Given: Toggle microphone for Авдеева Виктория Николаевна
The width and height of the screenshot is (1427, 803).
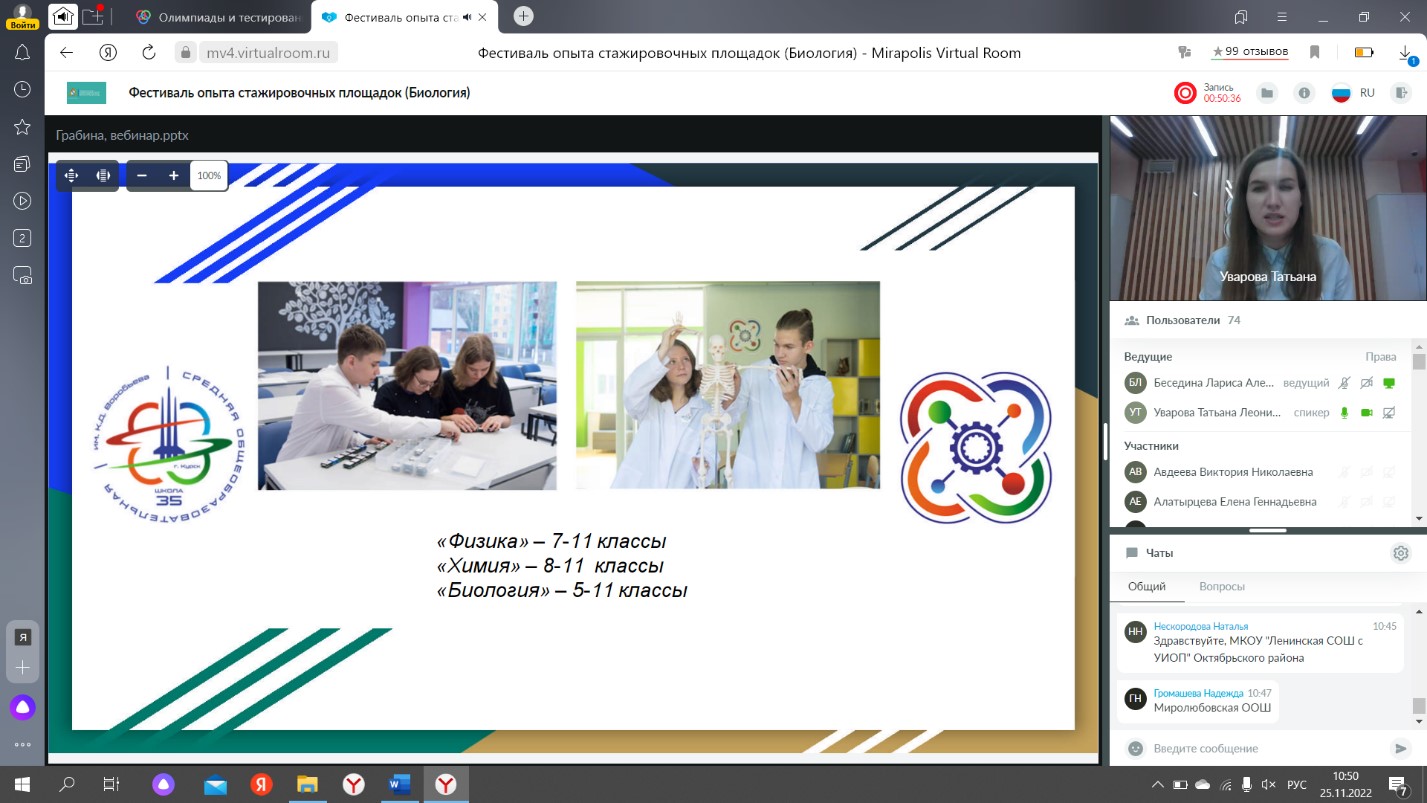Looking at the screenshot, I should tap(1345, 472).
